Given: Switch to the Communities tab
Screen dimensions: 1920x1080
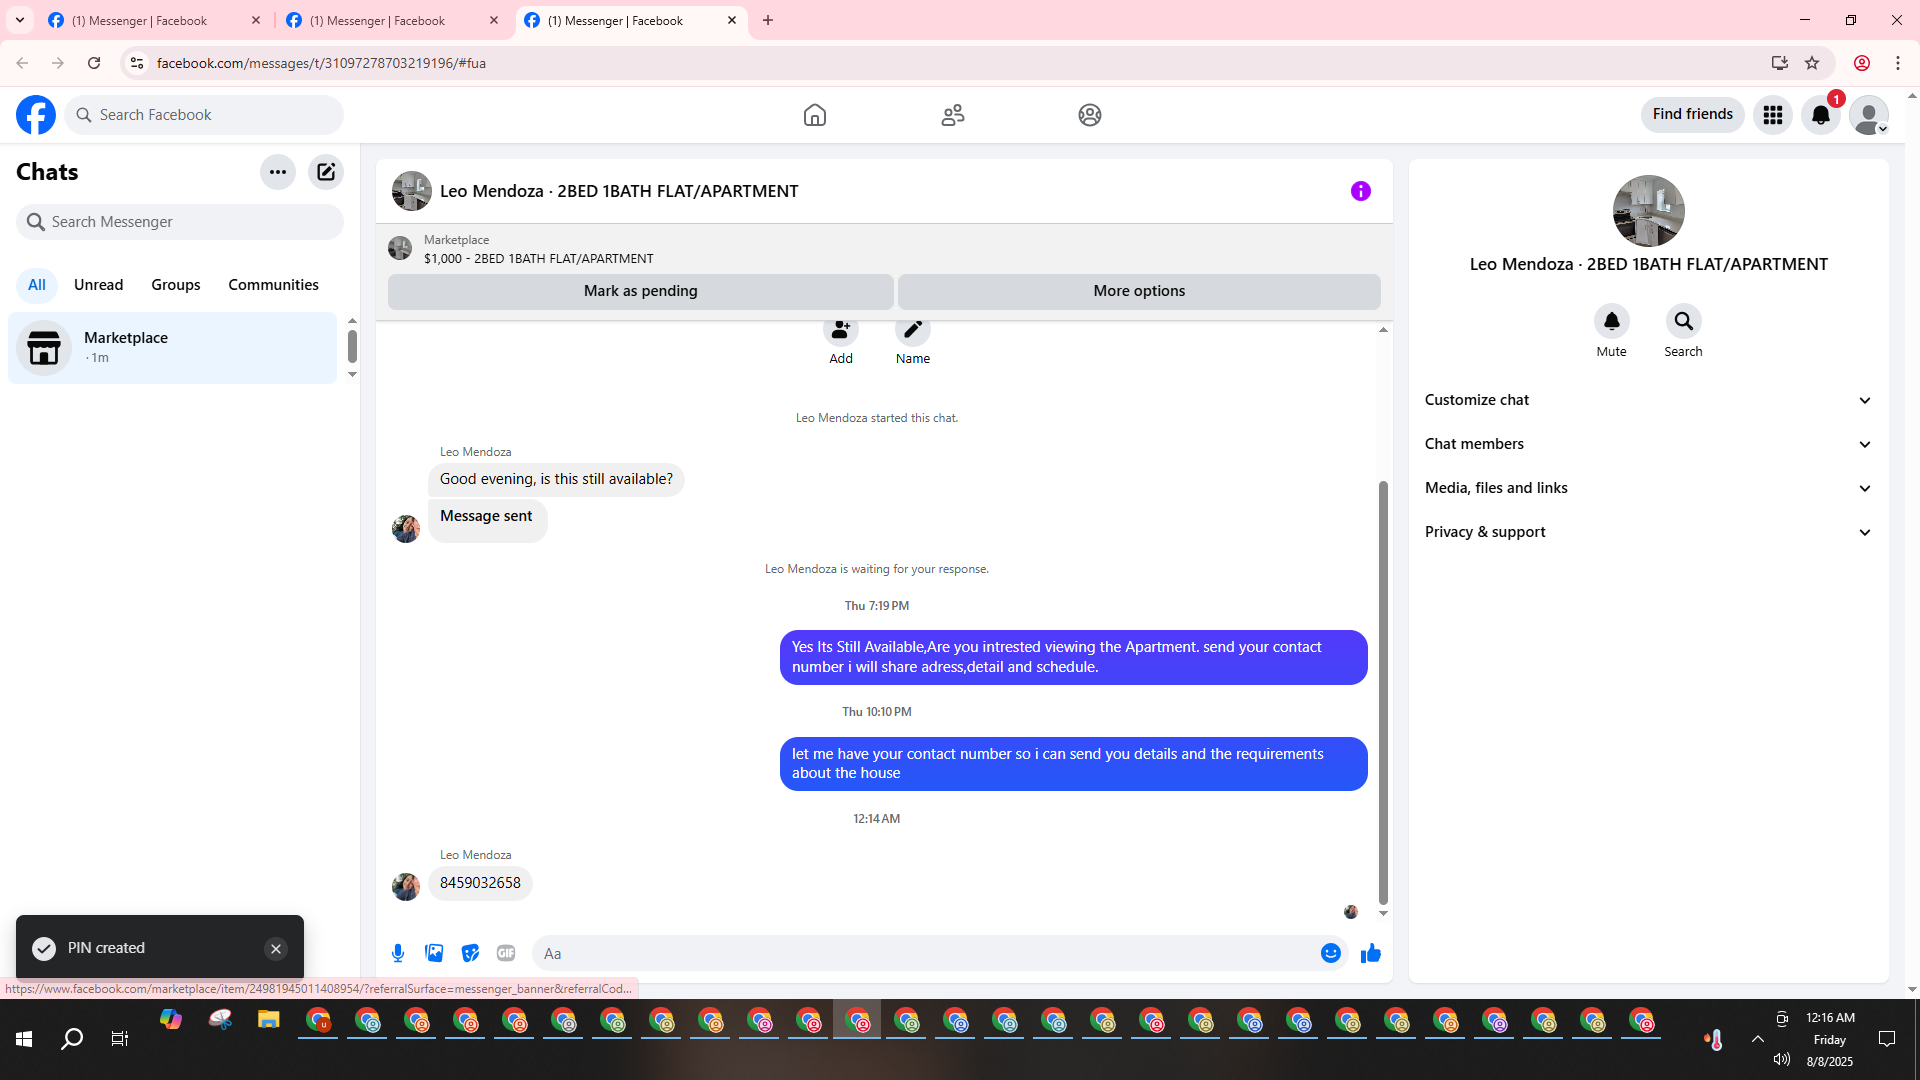Looking at the screenshot, I should pos(273,285).
